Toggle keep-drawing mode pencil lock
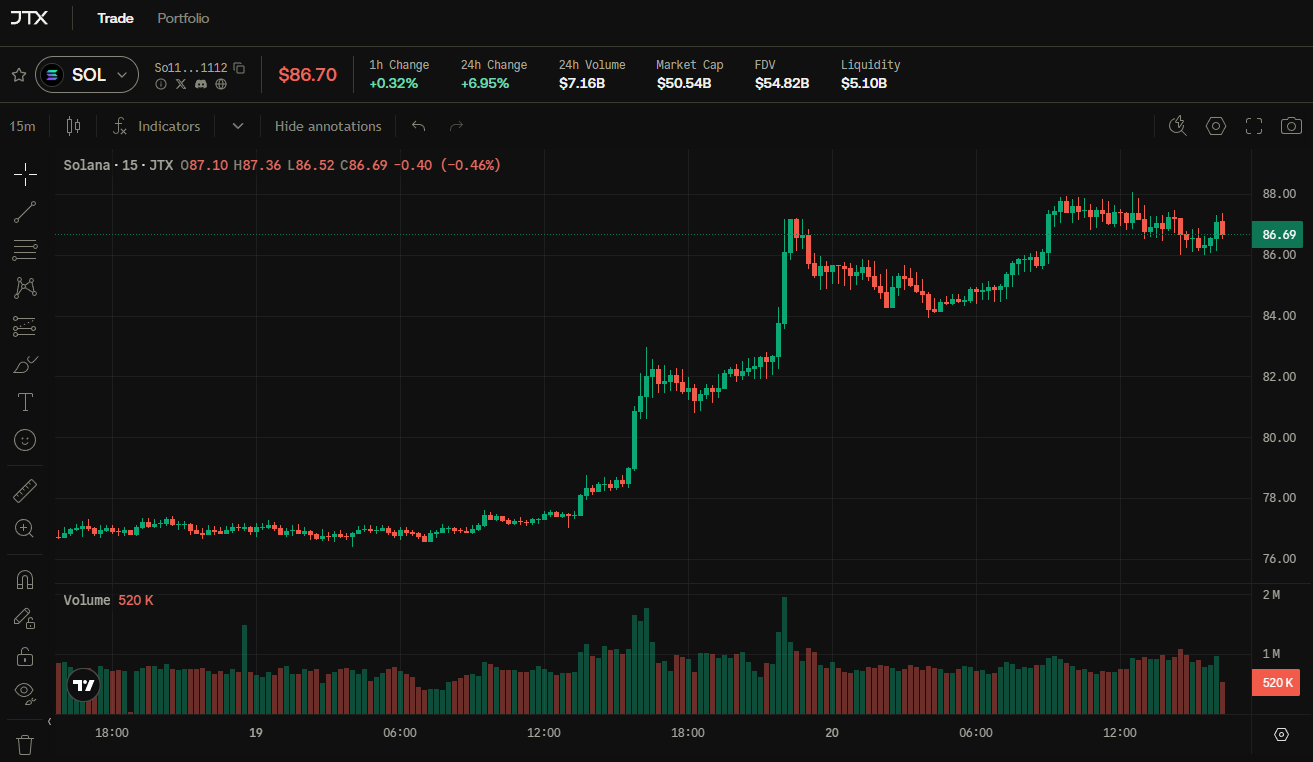1313x762 pixels. [x=26, y=618]
